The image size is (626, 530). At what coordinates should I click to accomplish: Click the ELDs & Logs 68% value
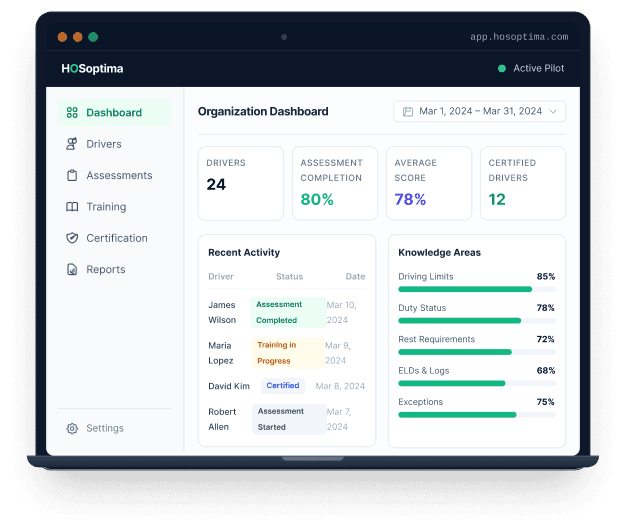[546, 371]
